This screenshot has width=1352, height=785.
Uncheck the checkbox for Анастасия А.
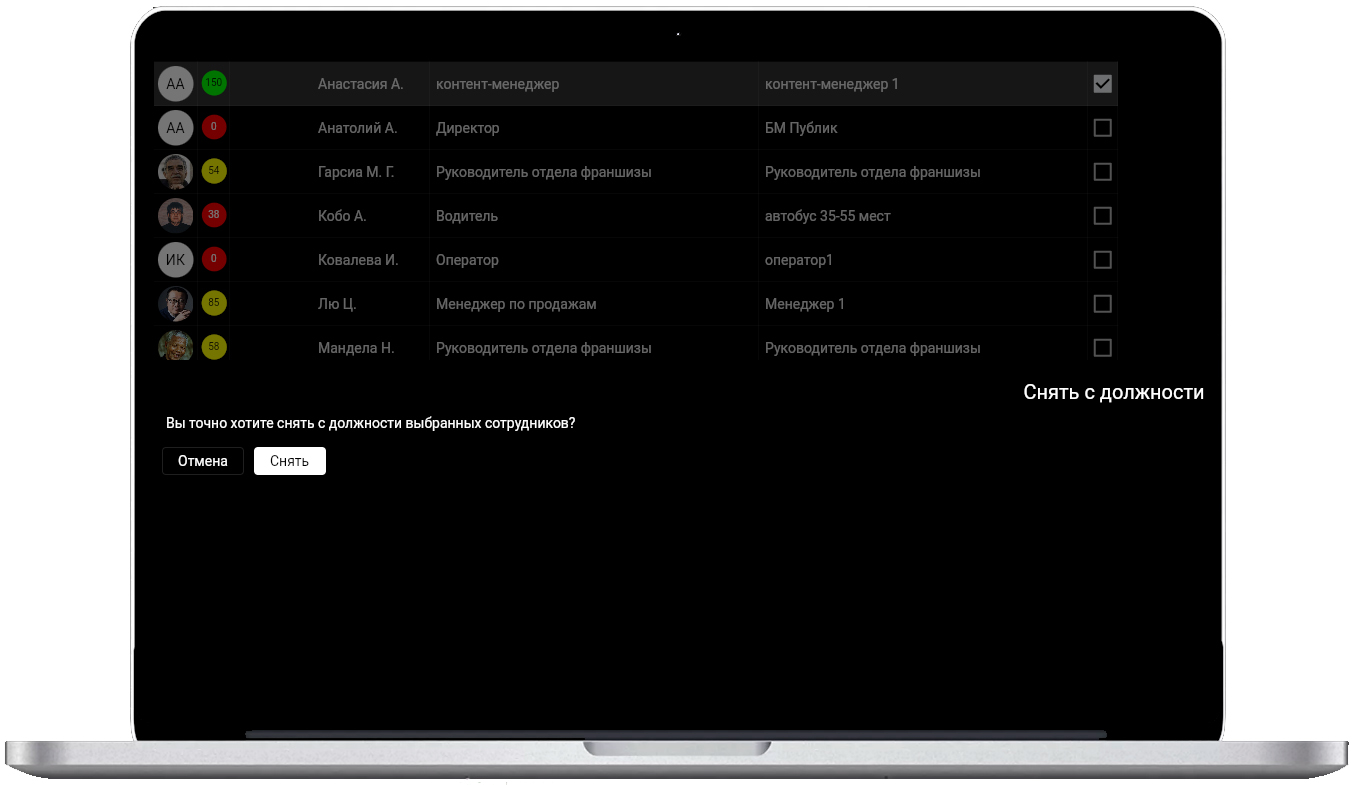1102,84
